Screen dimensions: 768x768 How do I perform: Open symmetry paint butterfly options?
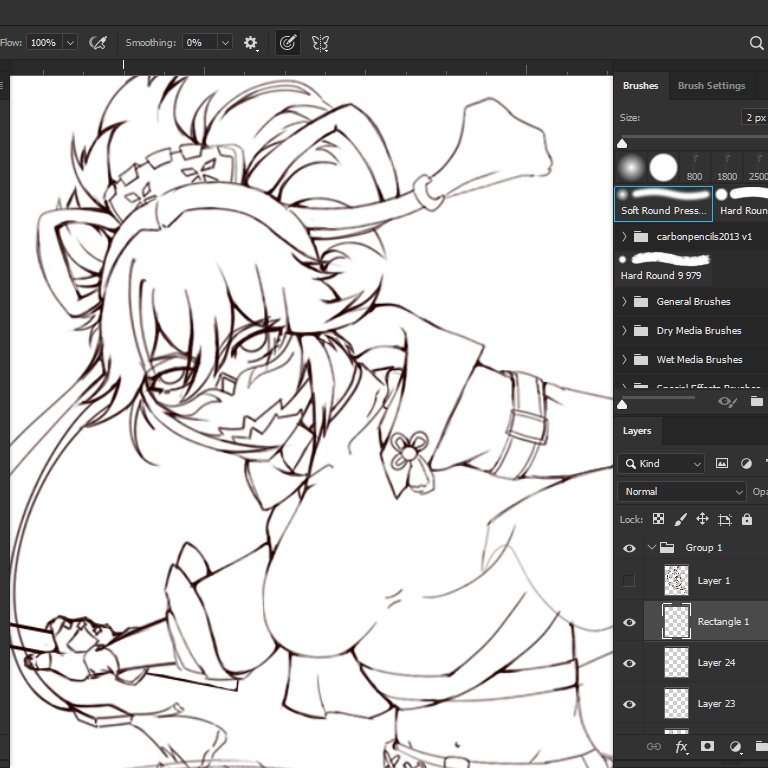(320, 43)
